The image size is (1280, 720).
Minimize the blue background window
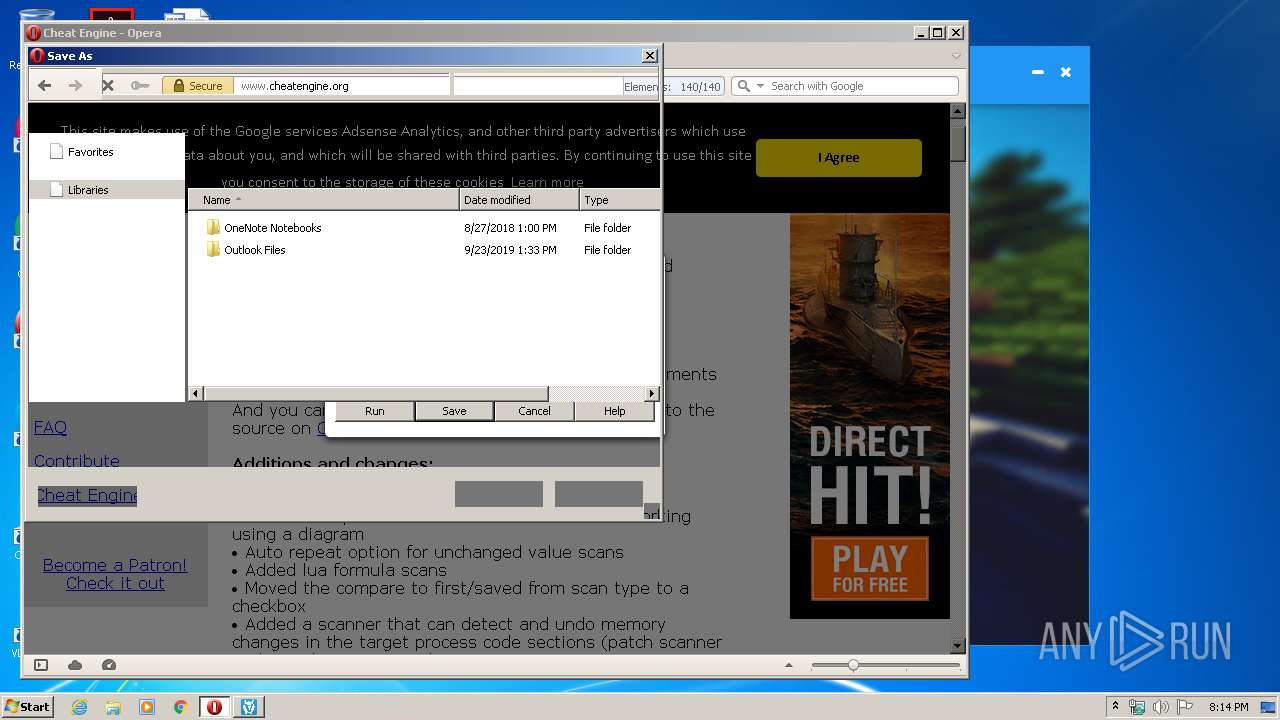(1037, 72)
